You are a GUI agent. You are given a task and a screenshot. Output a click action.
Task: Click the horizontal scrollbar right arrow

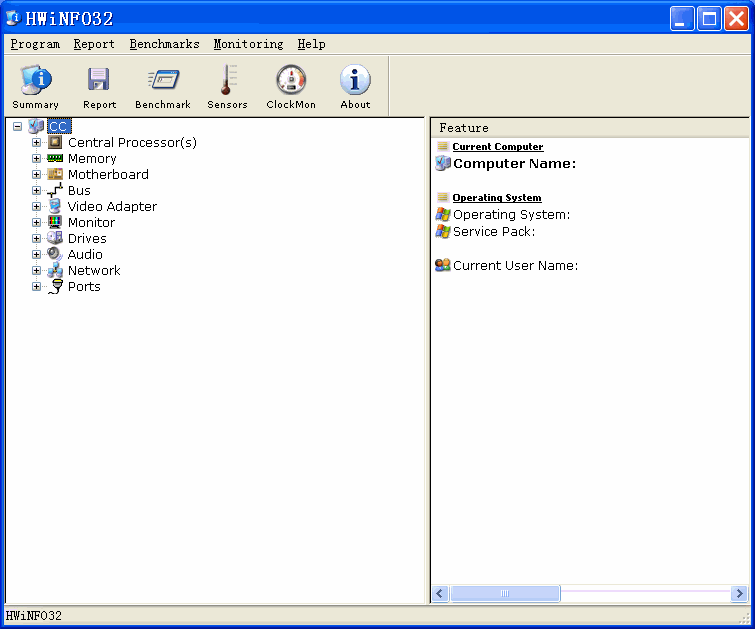(x=739, y=594)
